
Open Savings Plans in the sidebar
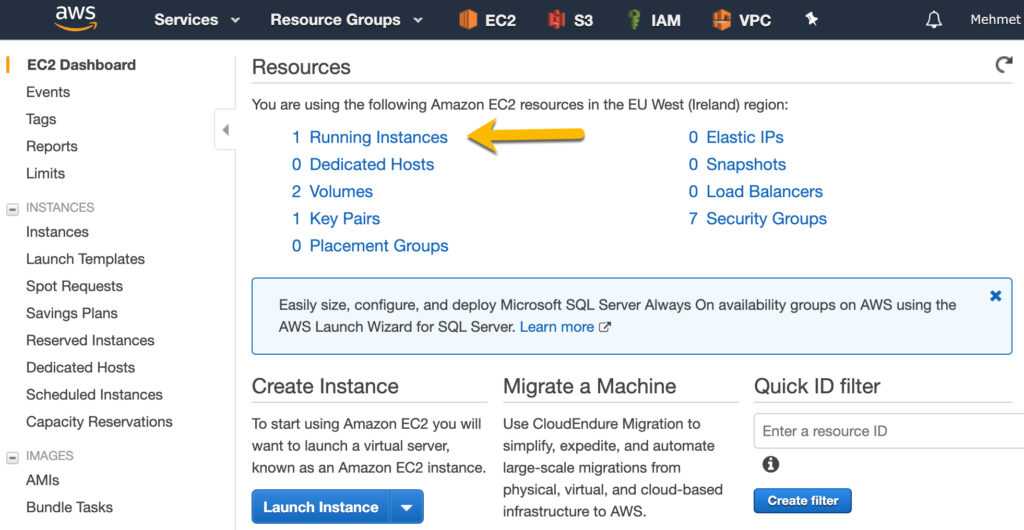tap(72, 313)
